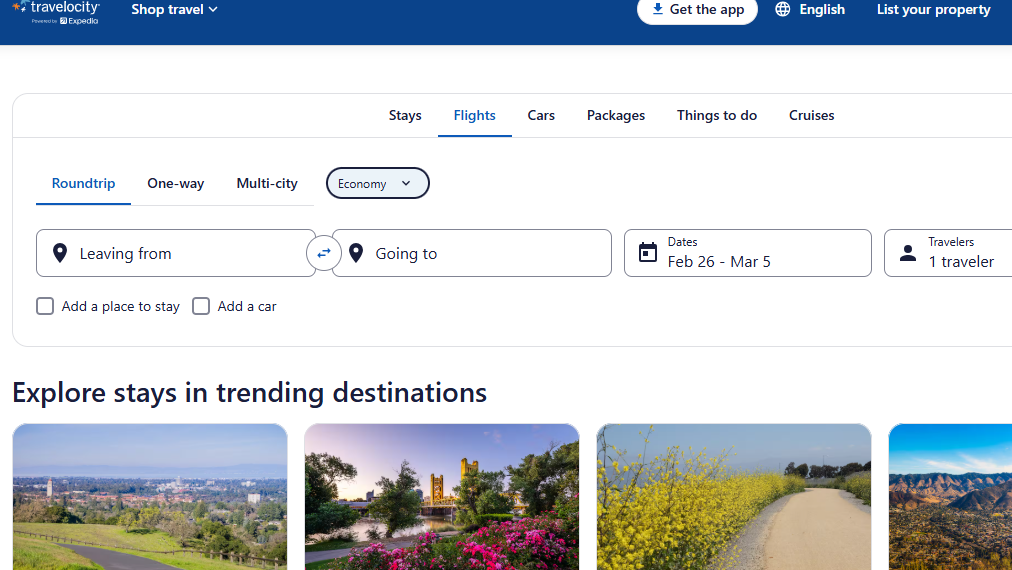This screenshot has width=1012, height=570.
Task: Select the One-way trip tab
Action: [x=176, y=183]
